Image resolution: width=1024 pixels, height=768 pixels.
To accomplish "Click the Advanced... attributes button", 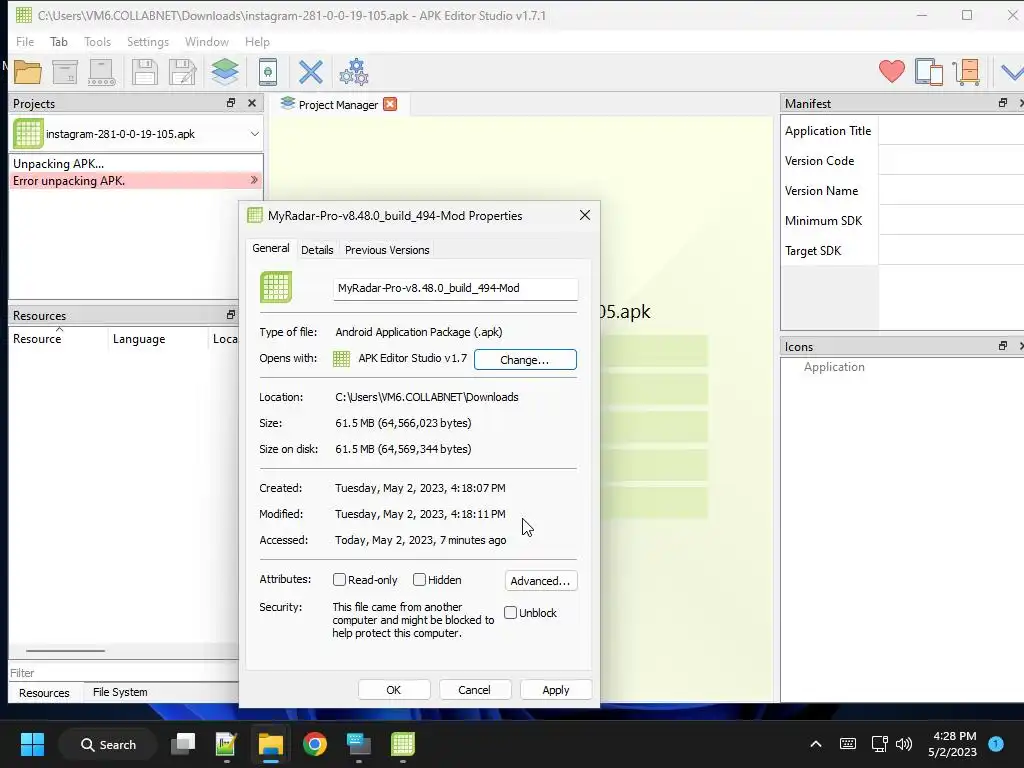I will pos(541,581).
